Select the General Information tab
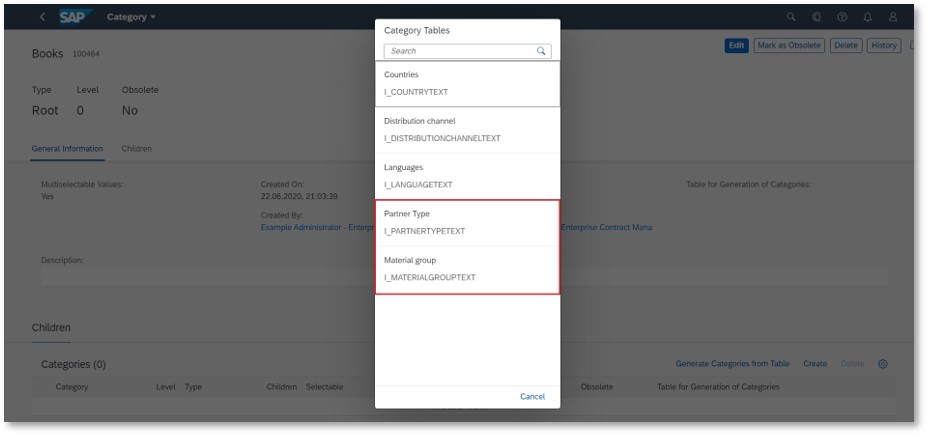927x435 pixels. (x=67, y=149)
